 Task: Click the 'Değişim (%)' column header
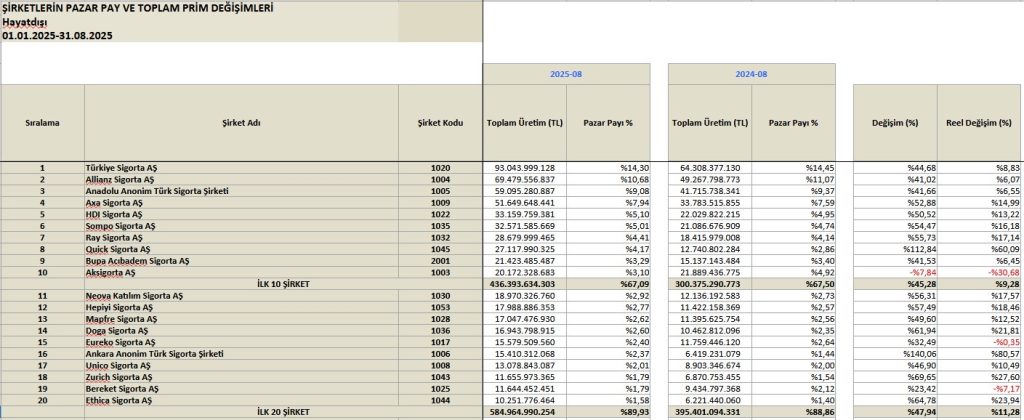coord(895,123)
